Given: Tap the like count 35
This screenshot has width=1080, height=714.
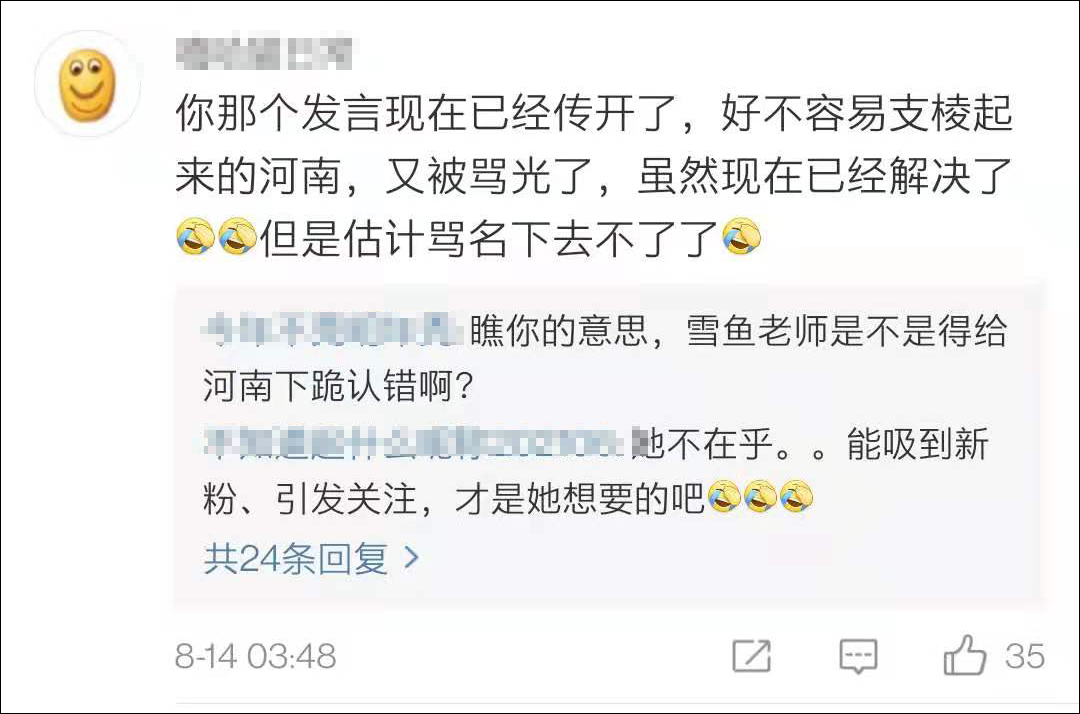Looking at the screenshot, I should pos(1024,656).
